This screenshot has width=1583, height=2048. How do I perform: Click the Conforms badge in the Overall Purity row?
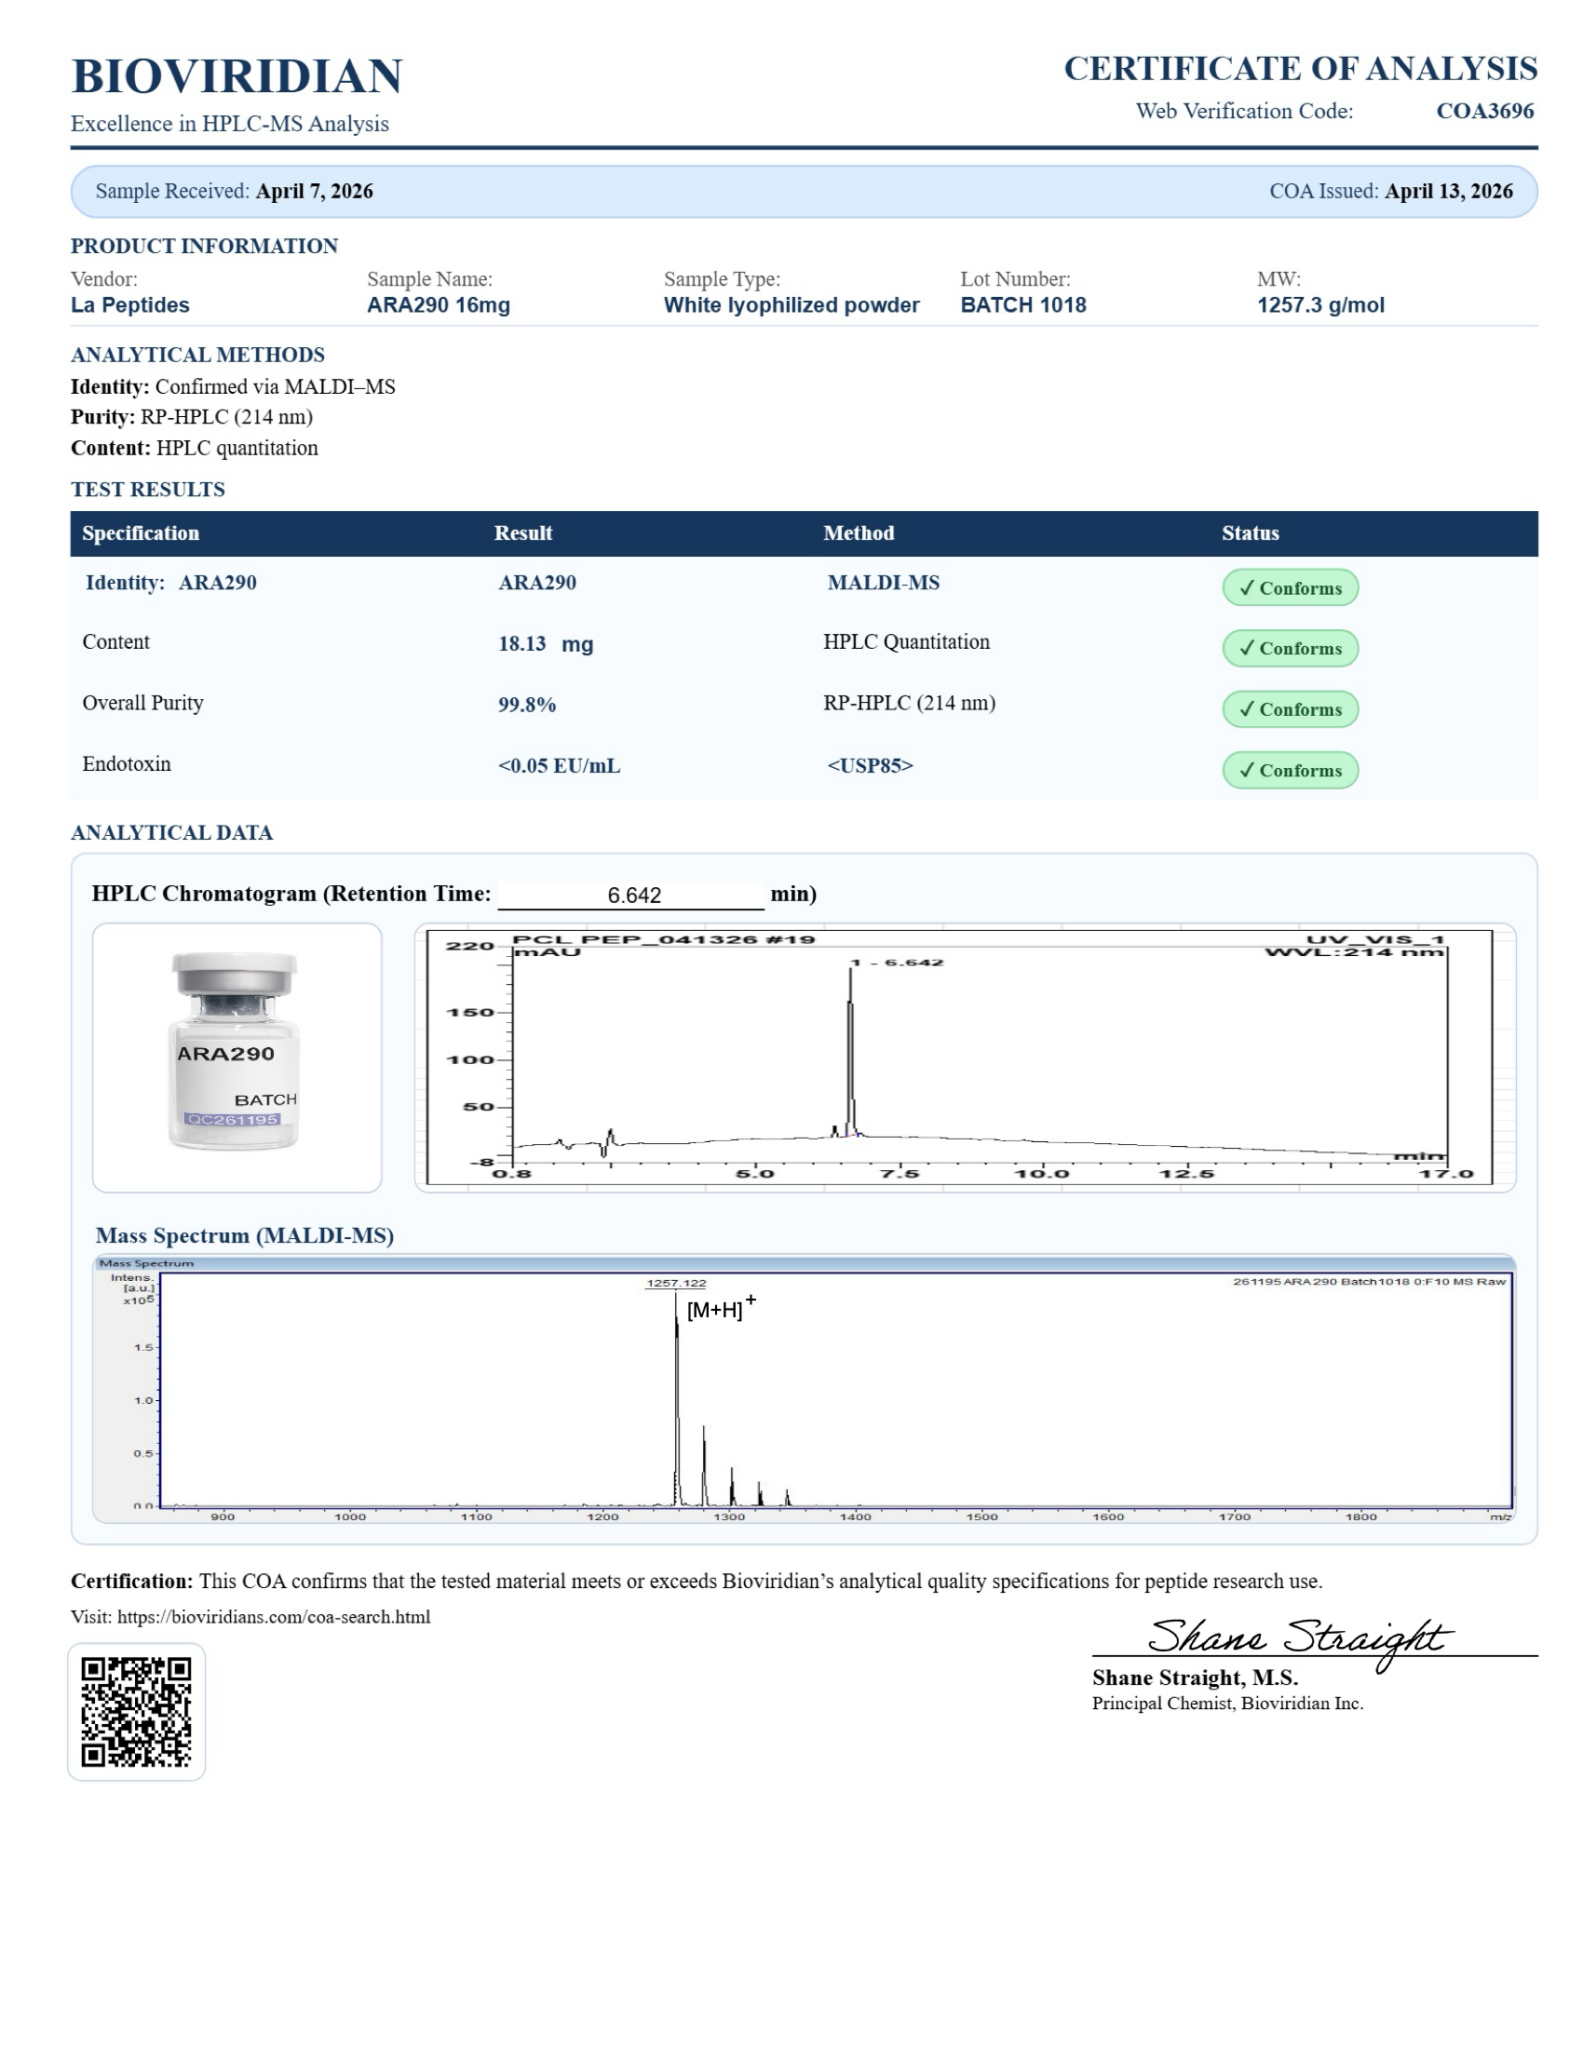[x=1290, y=709]
